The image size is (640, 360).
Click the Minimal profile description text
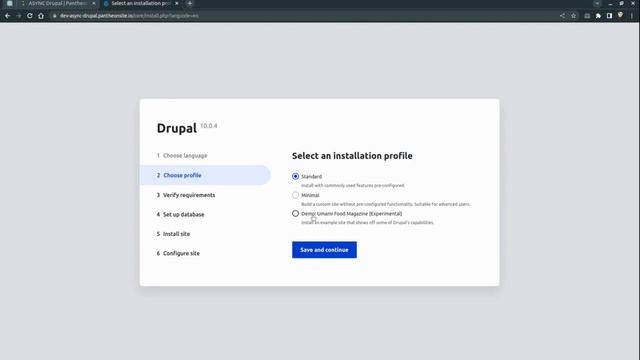click(386, 204)
